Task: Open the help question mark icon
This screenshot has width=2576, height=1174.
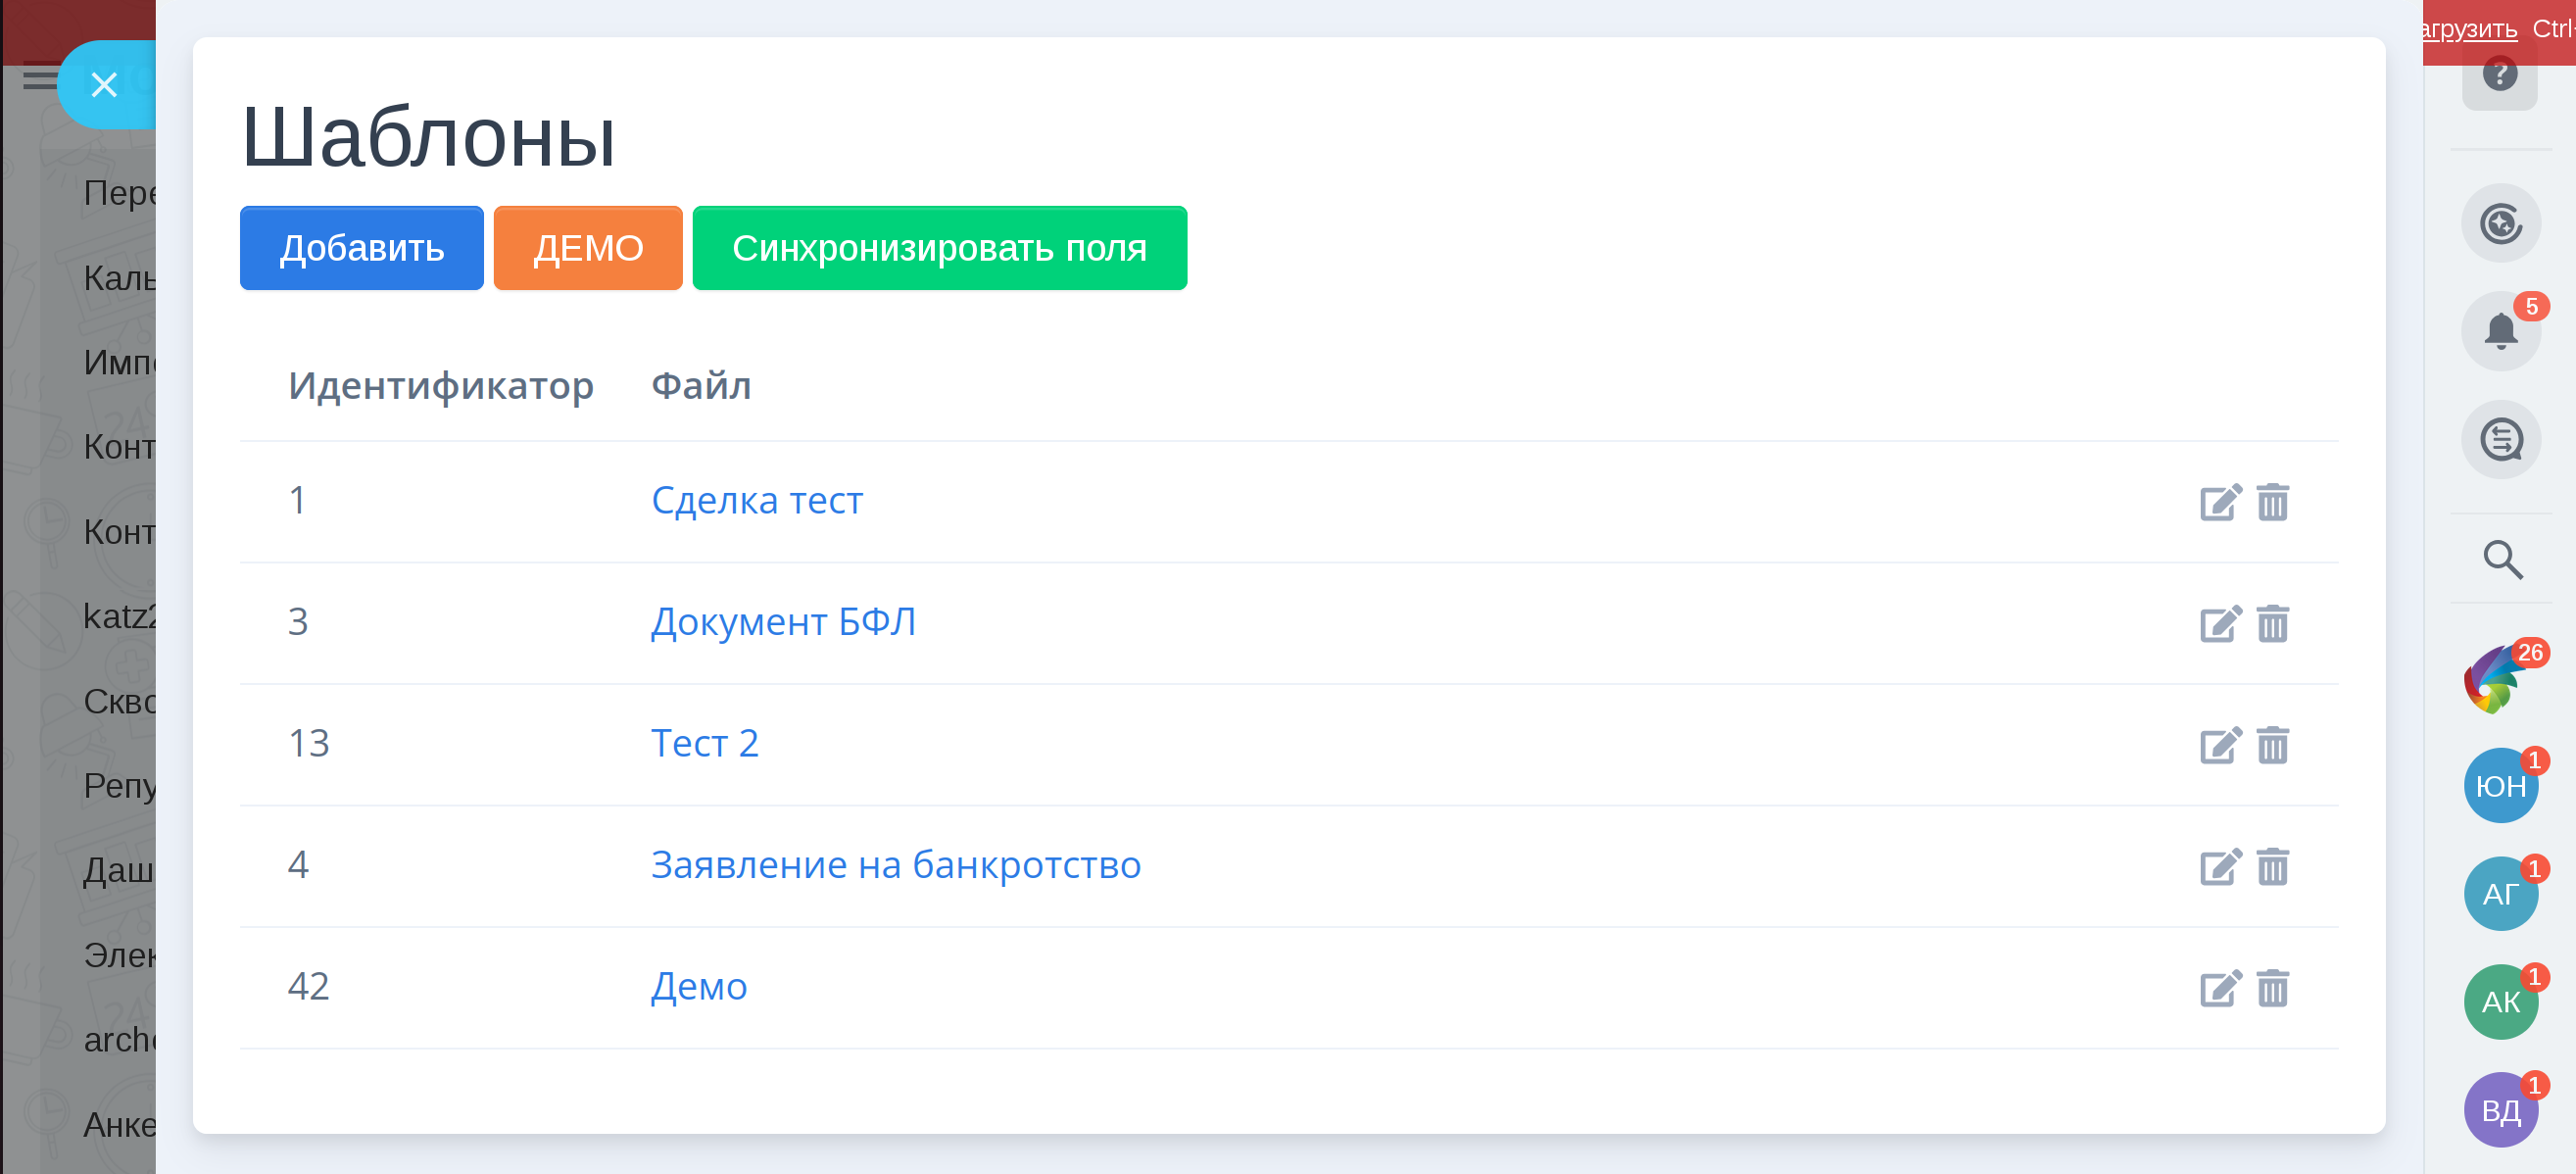Action: pyautogui.click(x=2499, y=74)
